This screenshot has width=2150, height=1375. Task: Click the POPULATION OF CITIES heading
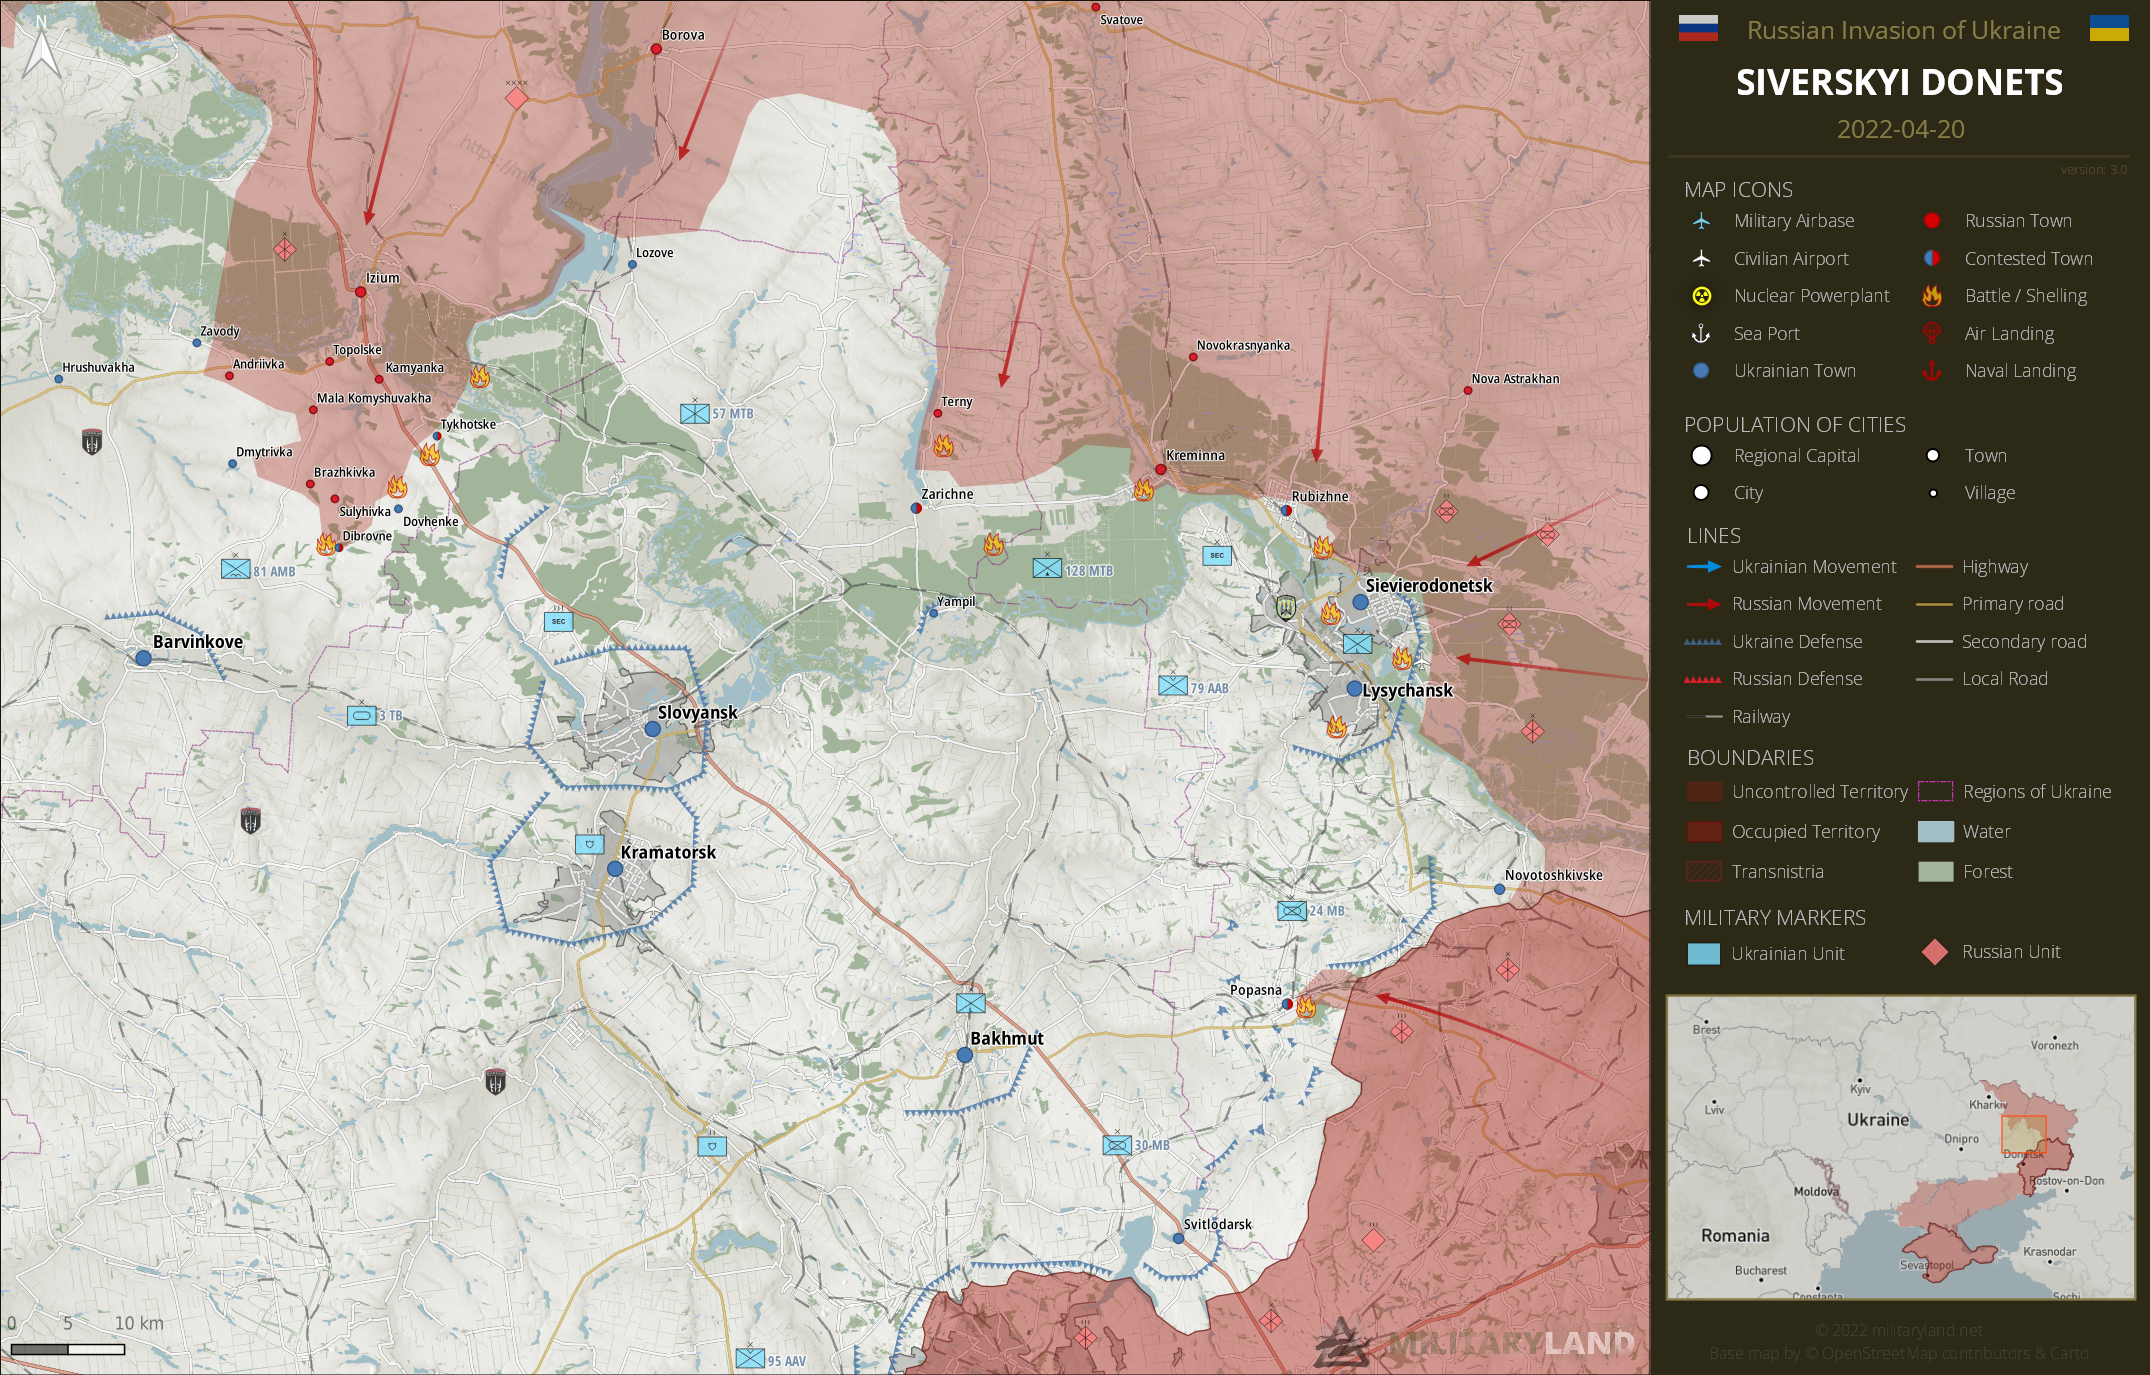1795,425
